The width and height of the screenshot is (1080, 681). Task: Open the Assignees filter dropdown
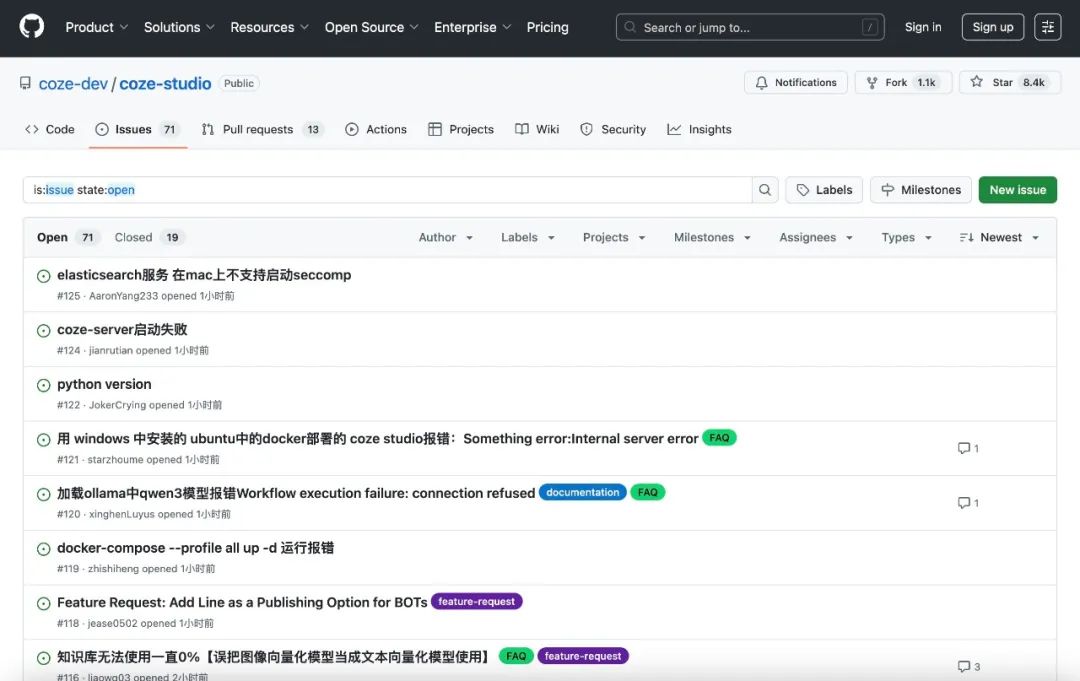(816, 238)
